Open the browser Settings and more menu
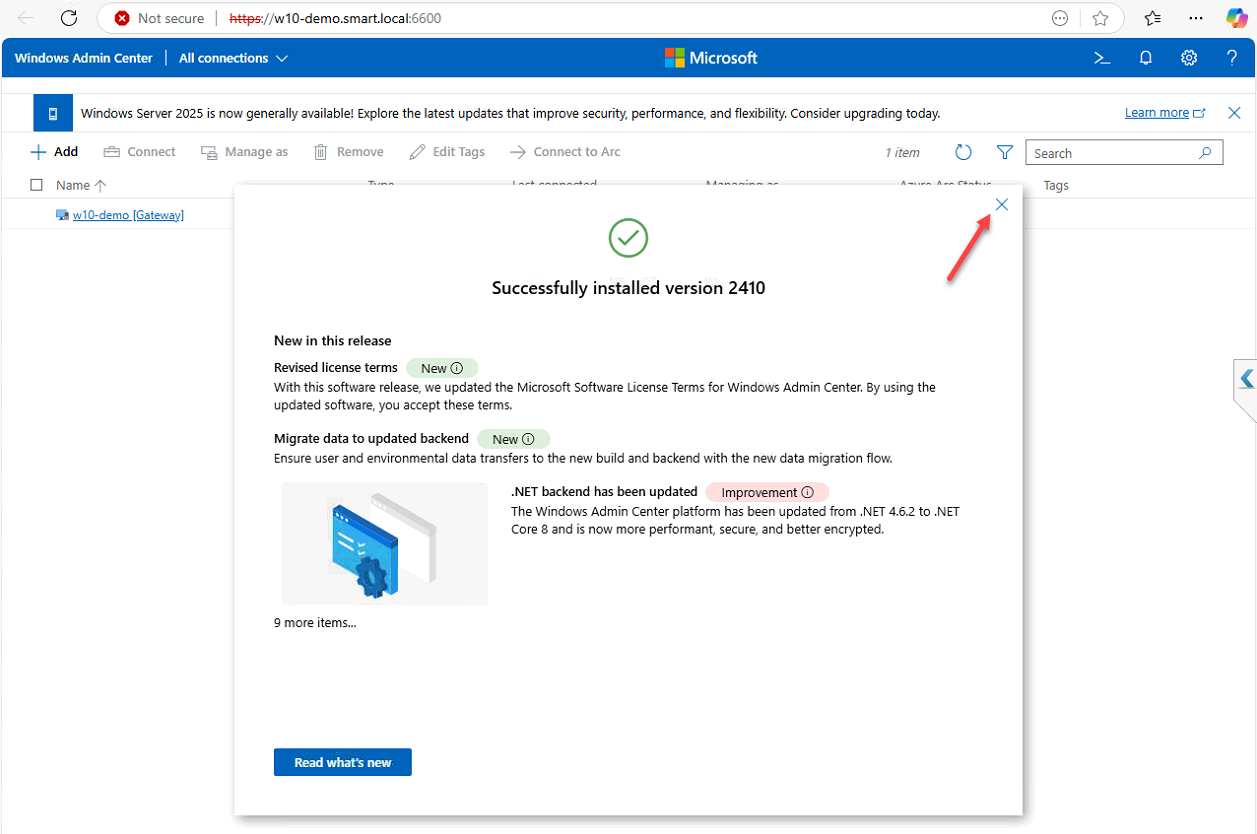1257x834 pixels. [x=1196, y=18]
